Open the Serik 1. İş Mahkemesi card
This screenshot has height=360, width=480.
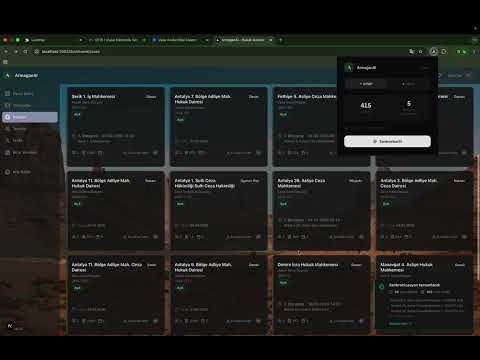tap(116, 126)
